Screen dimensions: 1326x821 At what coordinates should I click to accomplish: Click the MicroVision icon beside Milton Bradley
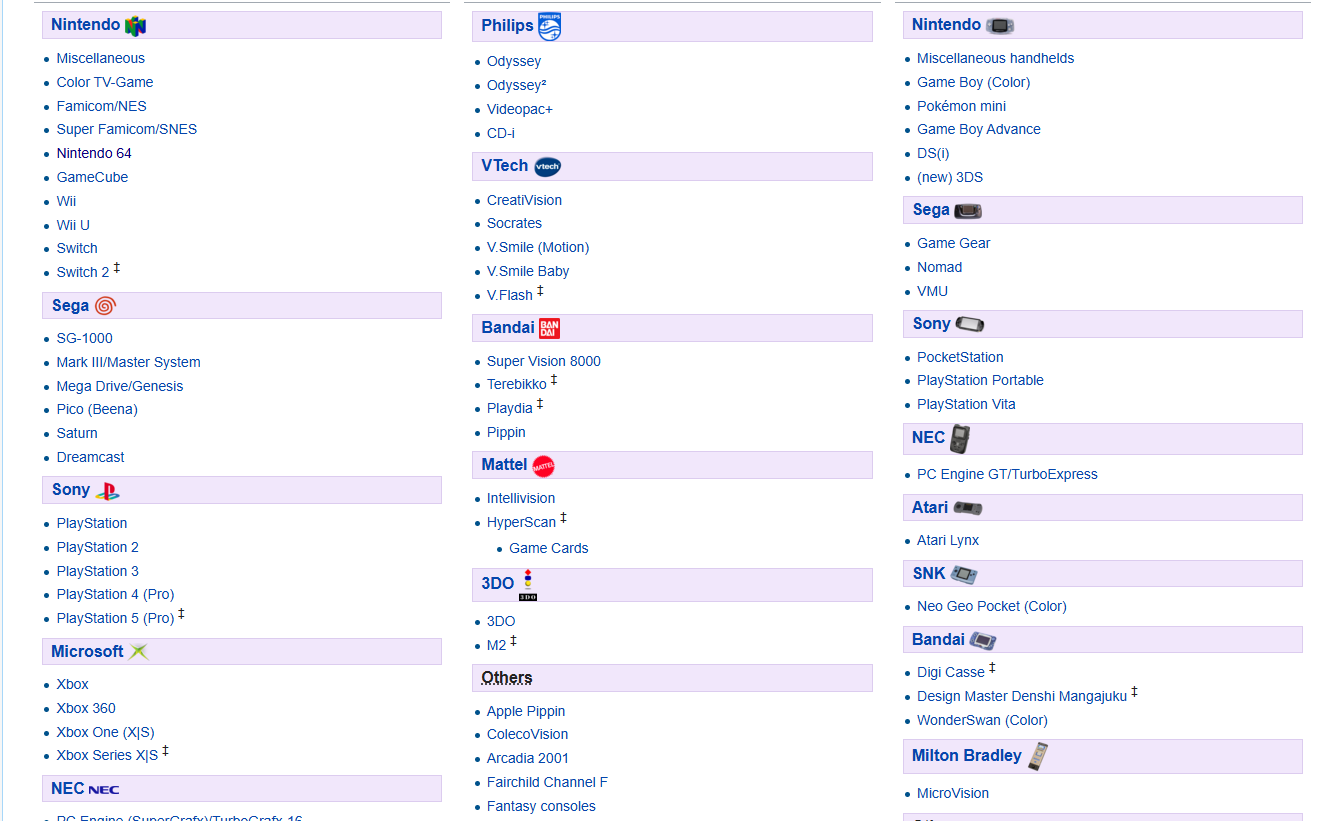[x=1038, y=756]
